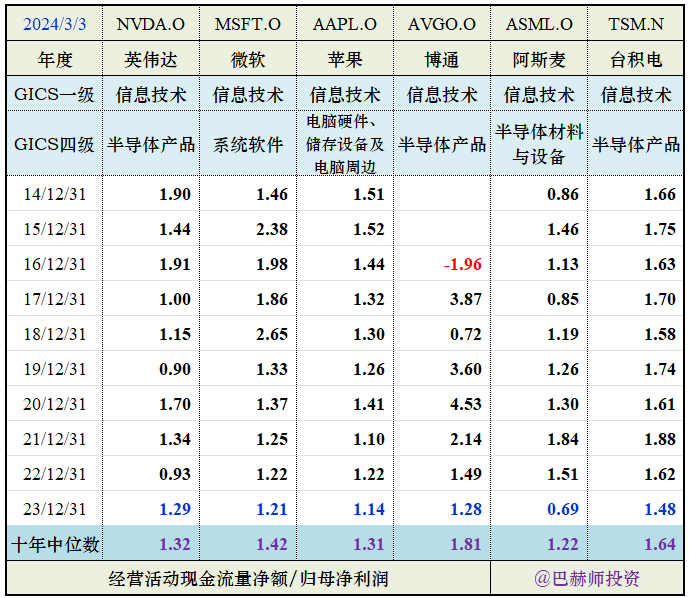Image resolution: width=689 pixels, height=598 pixels.
Task: Select the 0.85 value in the 17/12/31 row
Action: coord(563,299)
